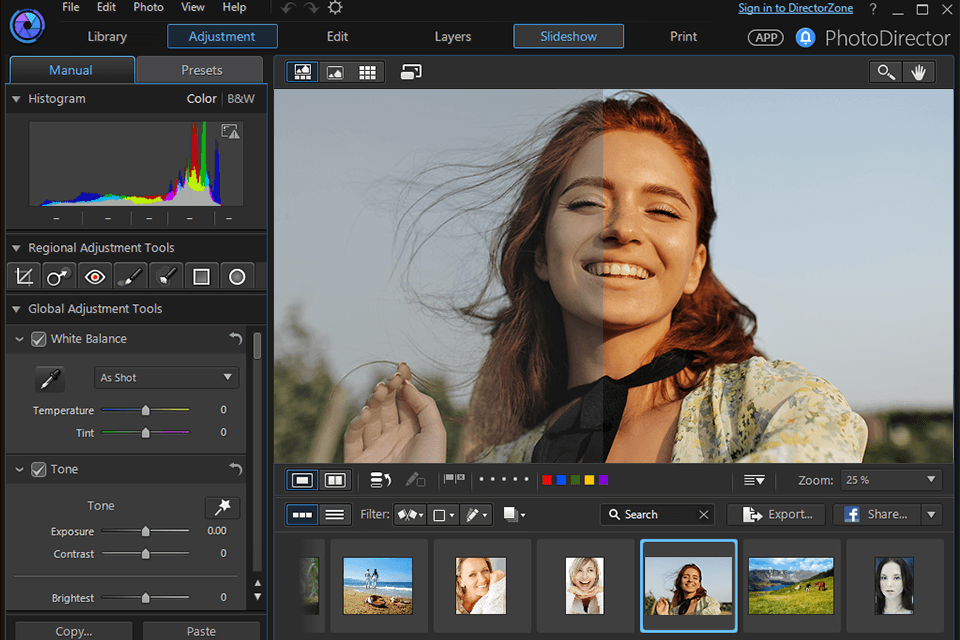Collapse the Global Adjustment Tools section
960x640 pixels.
pyautogui.click(x=17, y=309)
